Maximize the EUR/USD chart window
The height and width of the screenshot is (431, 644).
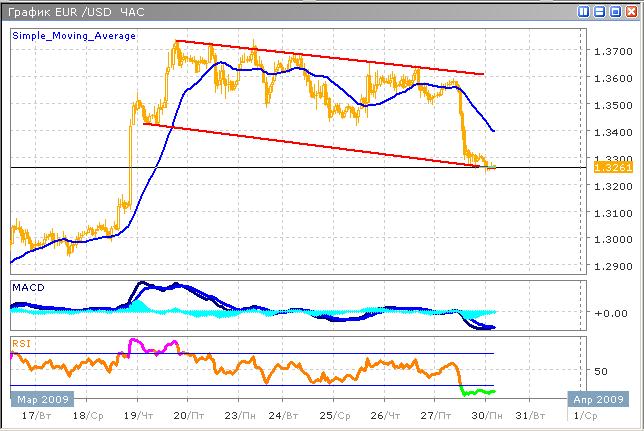[616, 11]
